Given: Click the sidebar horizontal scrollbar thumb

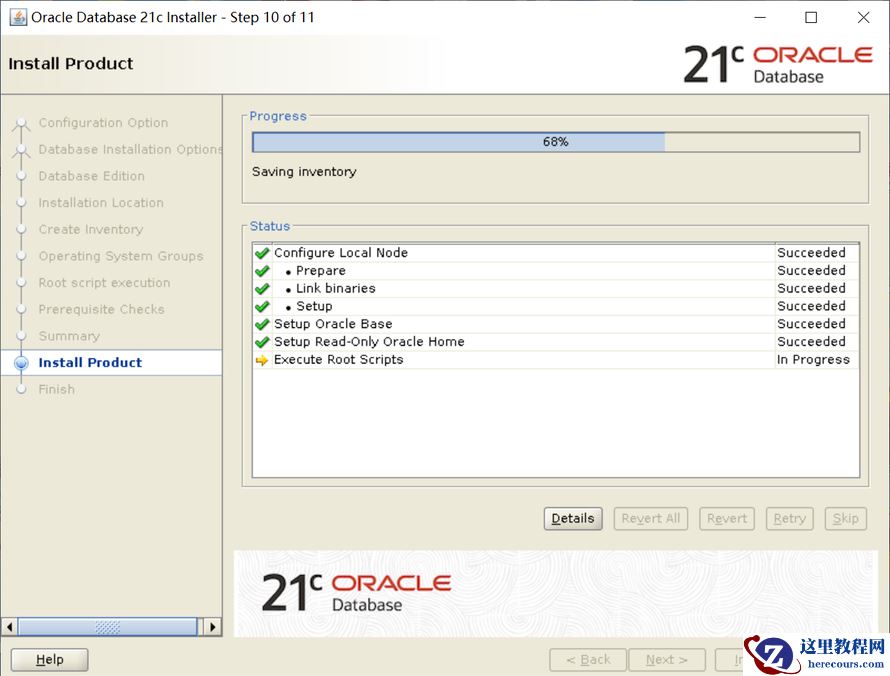Looking at the screenshot, I should point(108,627).
